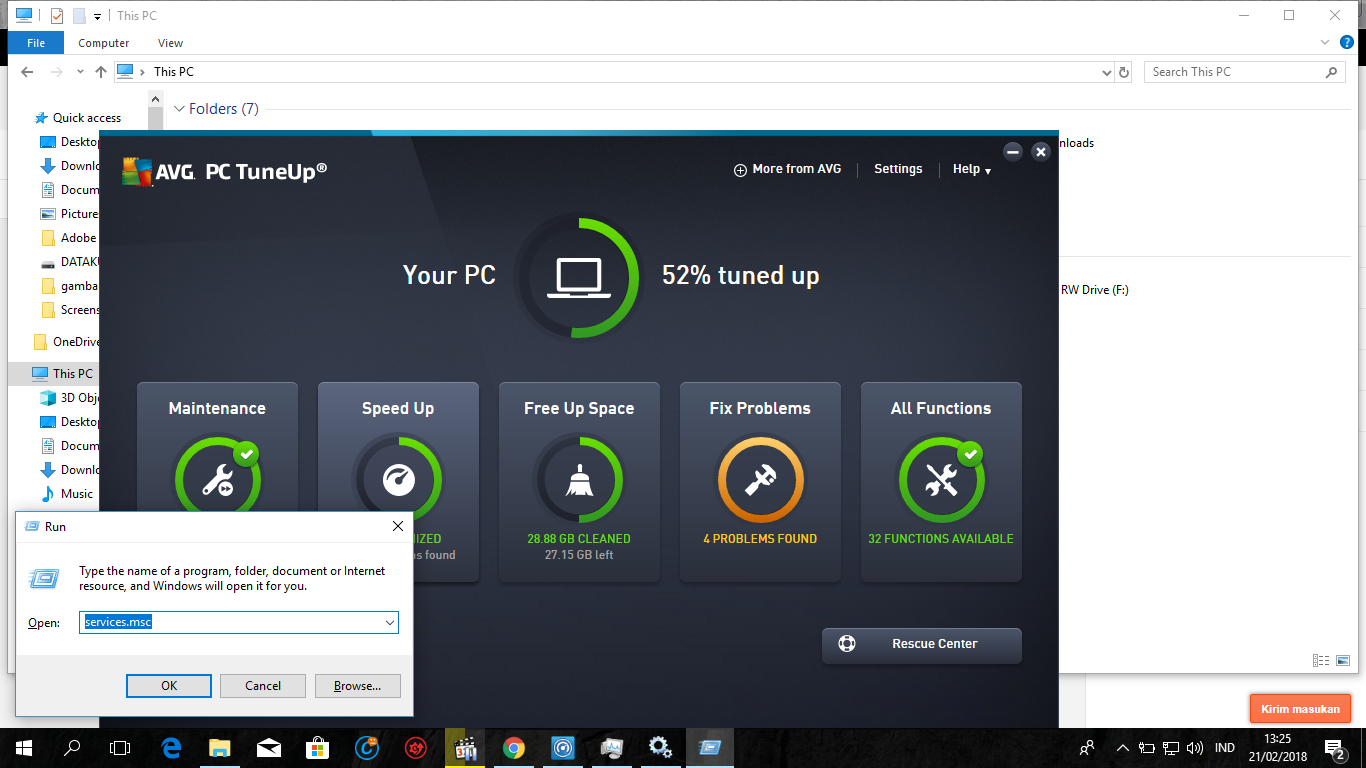Open the People icon in the taskbar
This screenshot has height=768, width=1366.
[1087, 747]
